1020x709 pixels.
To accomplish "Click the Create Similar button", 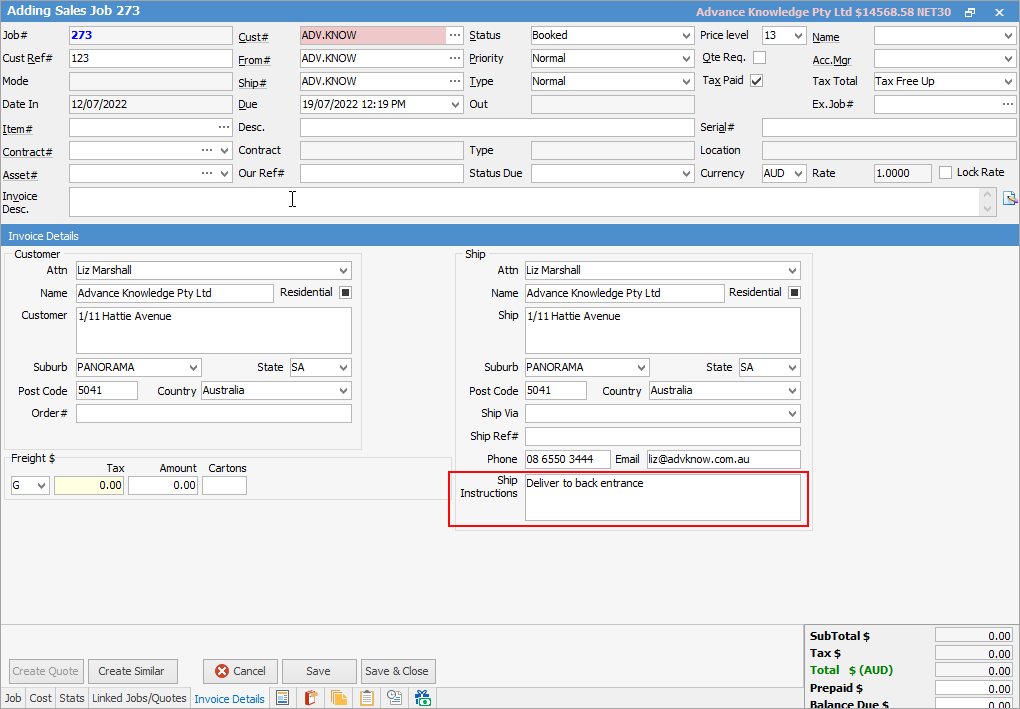I will pos(131,671).
